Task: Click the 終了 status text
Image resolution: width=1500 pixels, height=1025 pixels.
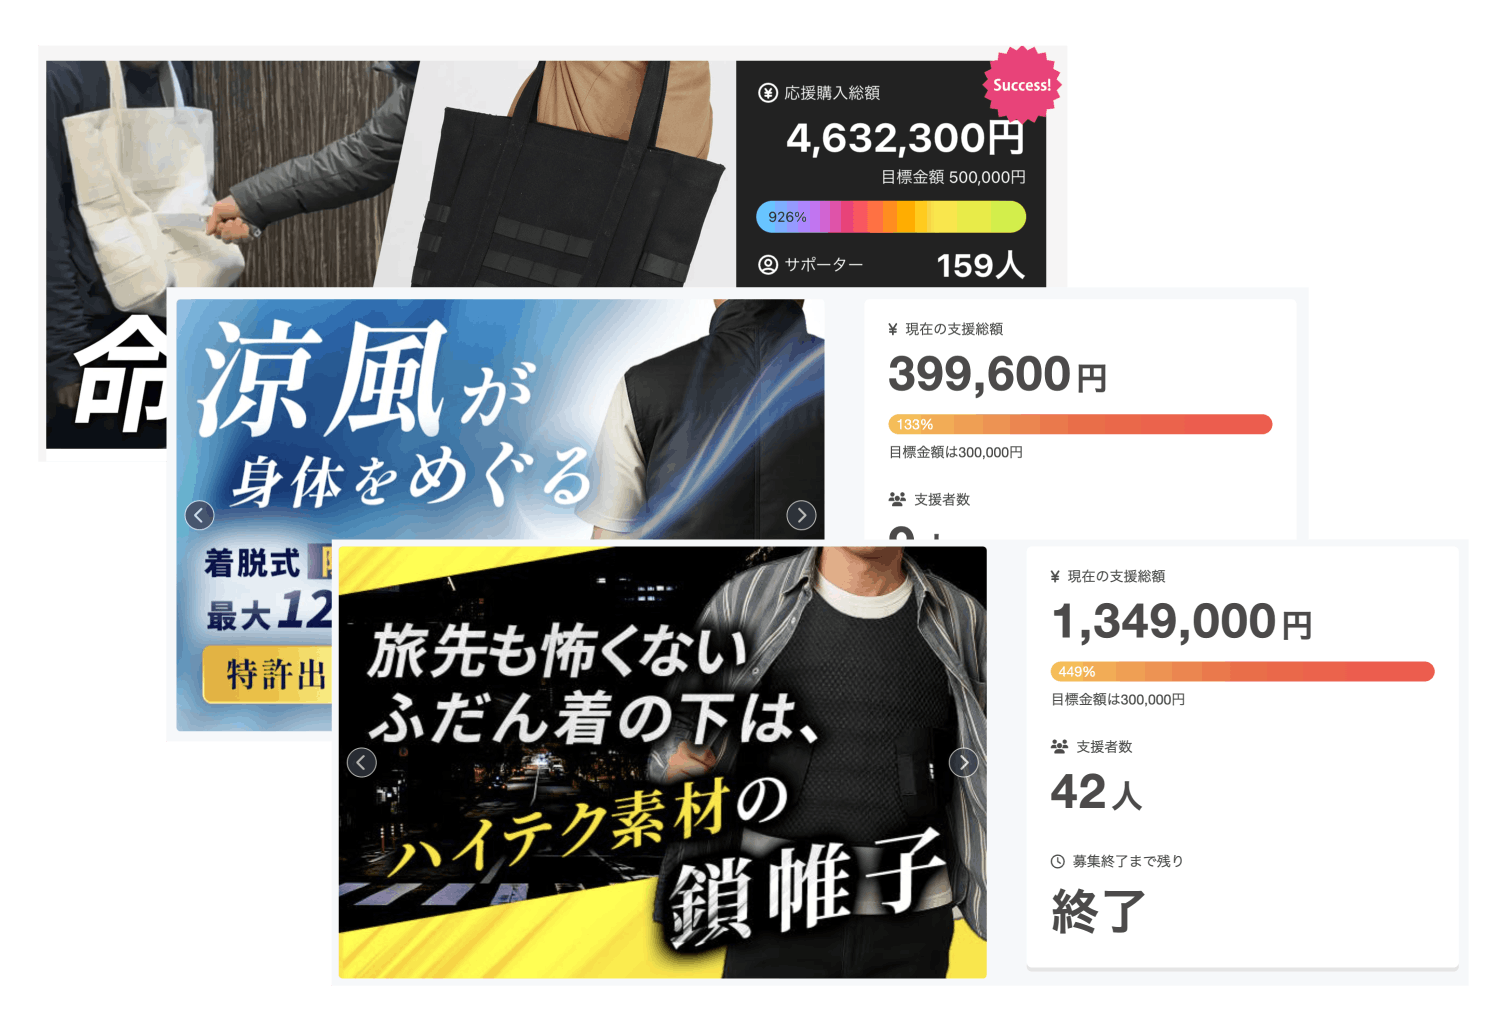Action: (1098, 911)
